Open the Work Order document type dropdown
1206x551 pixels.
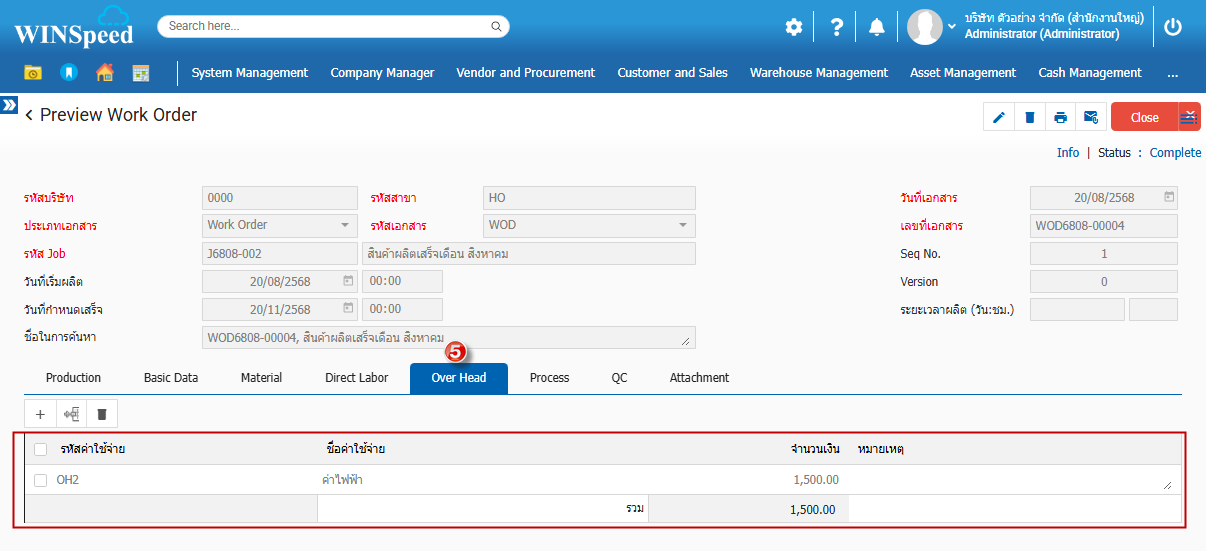click(279, 225)
